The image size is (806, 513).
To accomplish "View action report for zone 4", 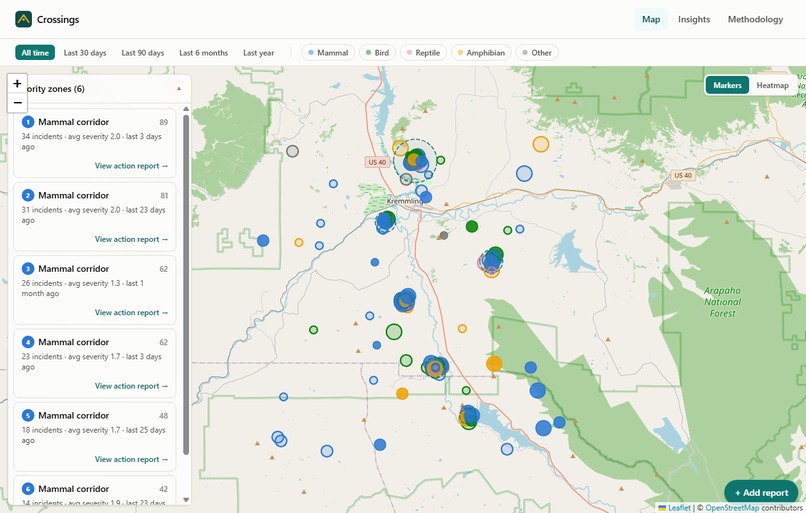I will coord(131,386).
